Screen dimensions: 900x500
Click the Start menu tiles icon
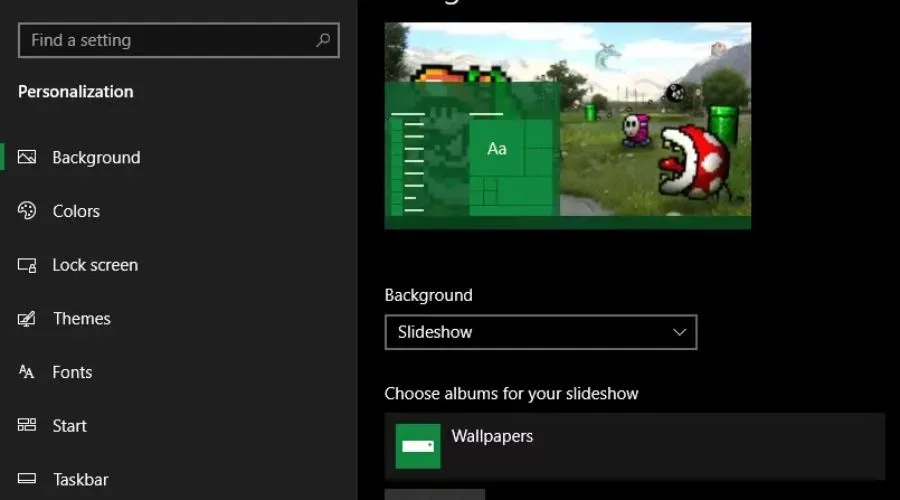click(27, 426)
